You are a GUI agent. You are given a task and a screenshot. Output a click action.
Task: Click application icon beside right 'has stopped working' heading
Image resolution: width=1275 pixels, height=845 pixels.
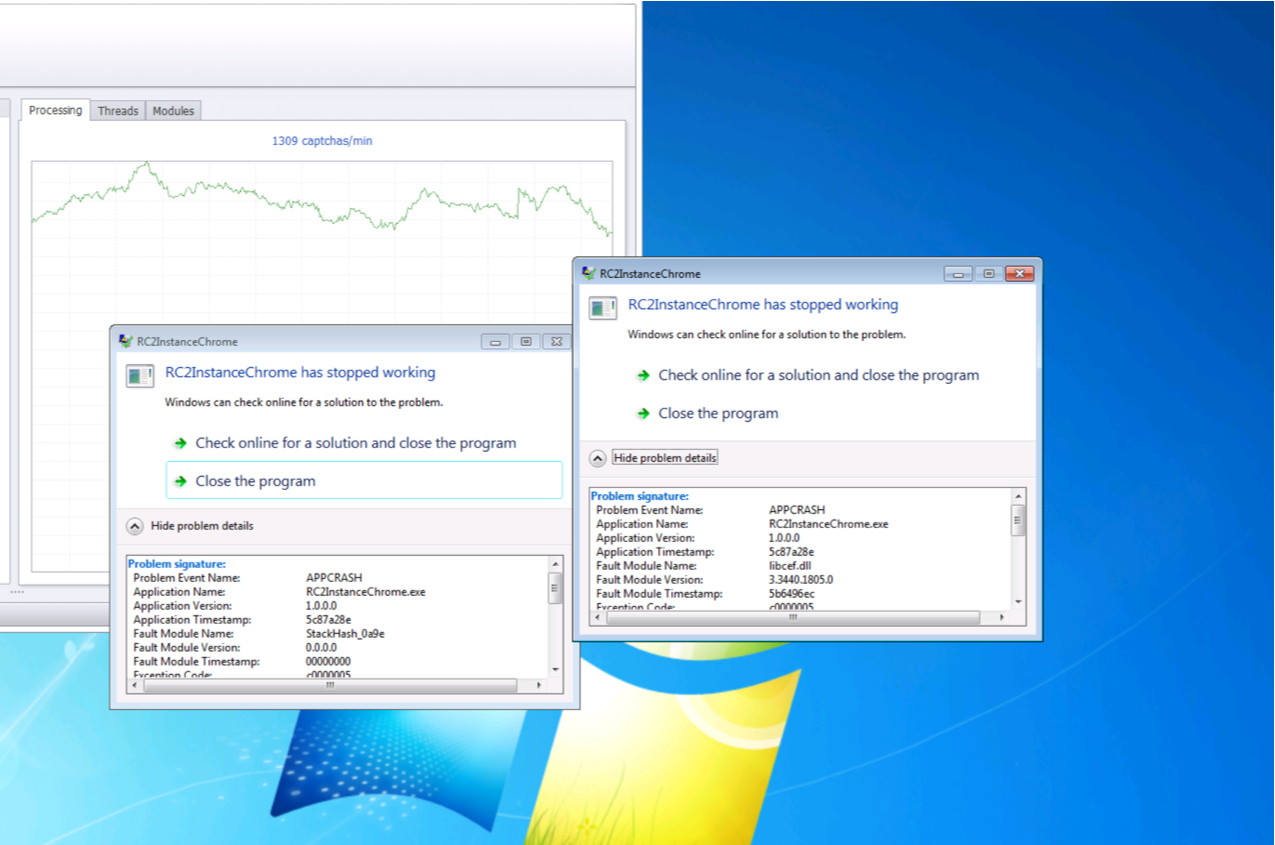[x=603, y=308]
